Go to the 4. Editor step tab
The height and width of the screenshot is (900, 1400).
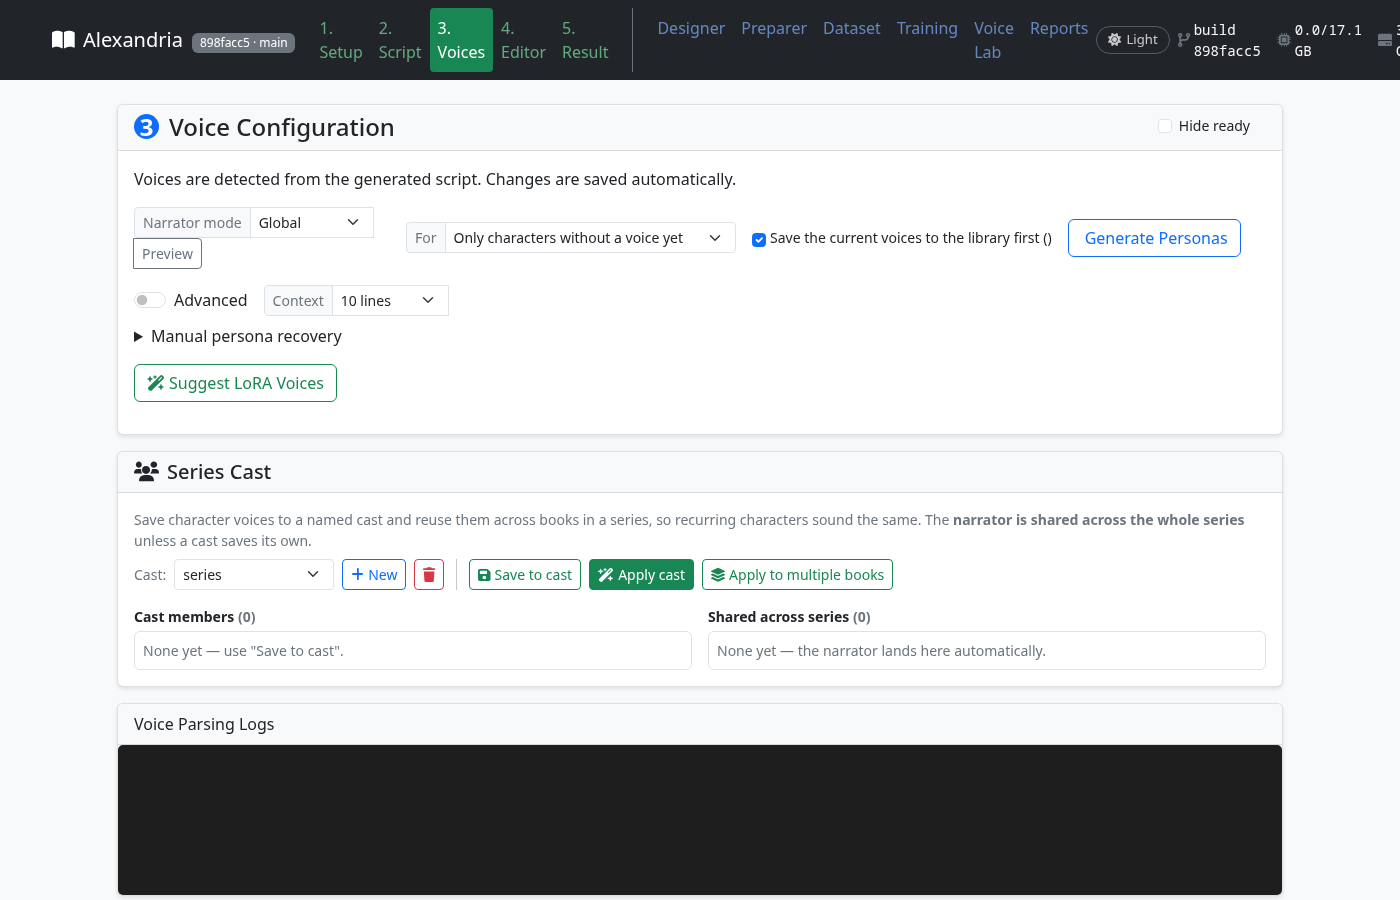click(523, 40)
